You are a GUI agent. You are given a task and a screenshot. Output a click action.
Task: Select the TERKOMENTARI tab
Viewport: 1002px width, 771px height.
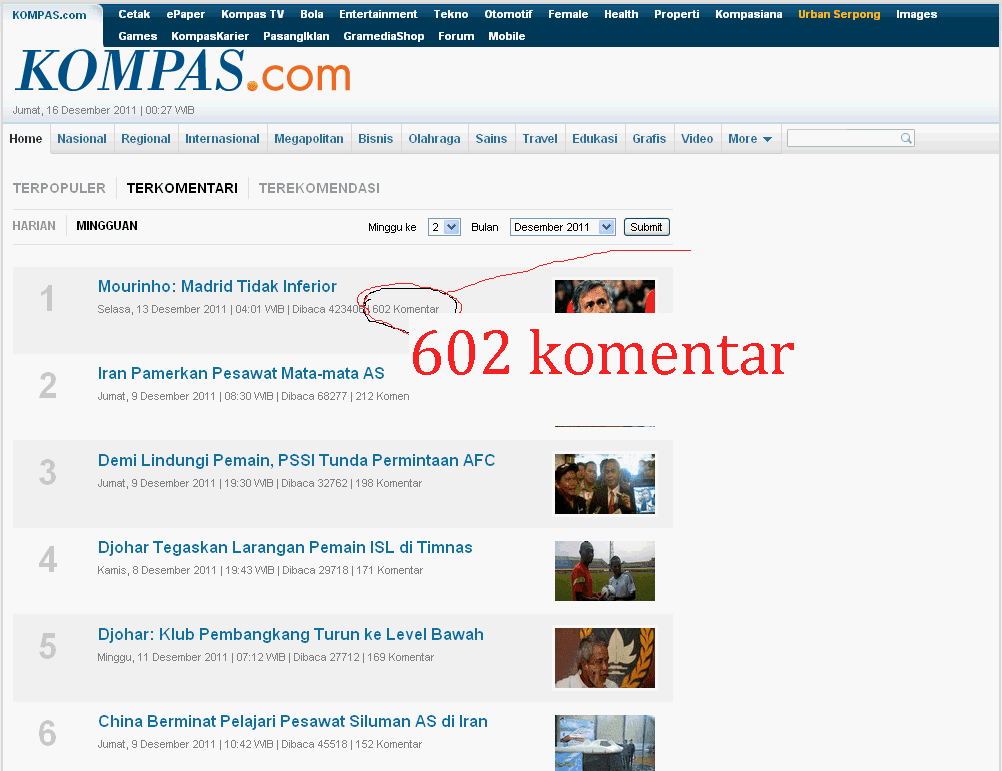pyautogui.click(x=182, y=188)
